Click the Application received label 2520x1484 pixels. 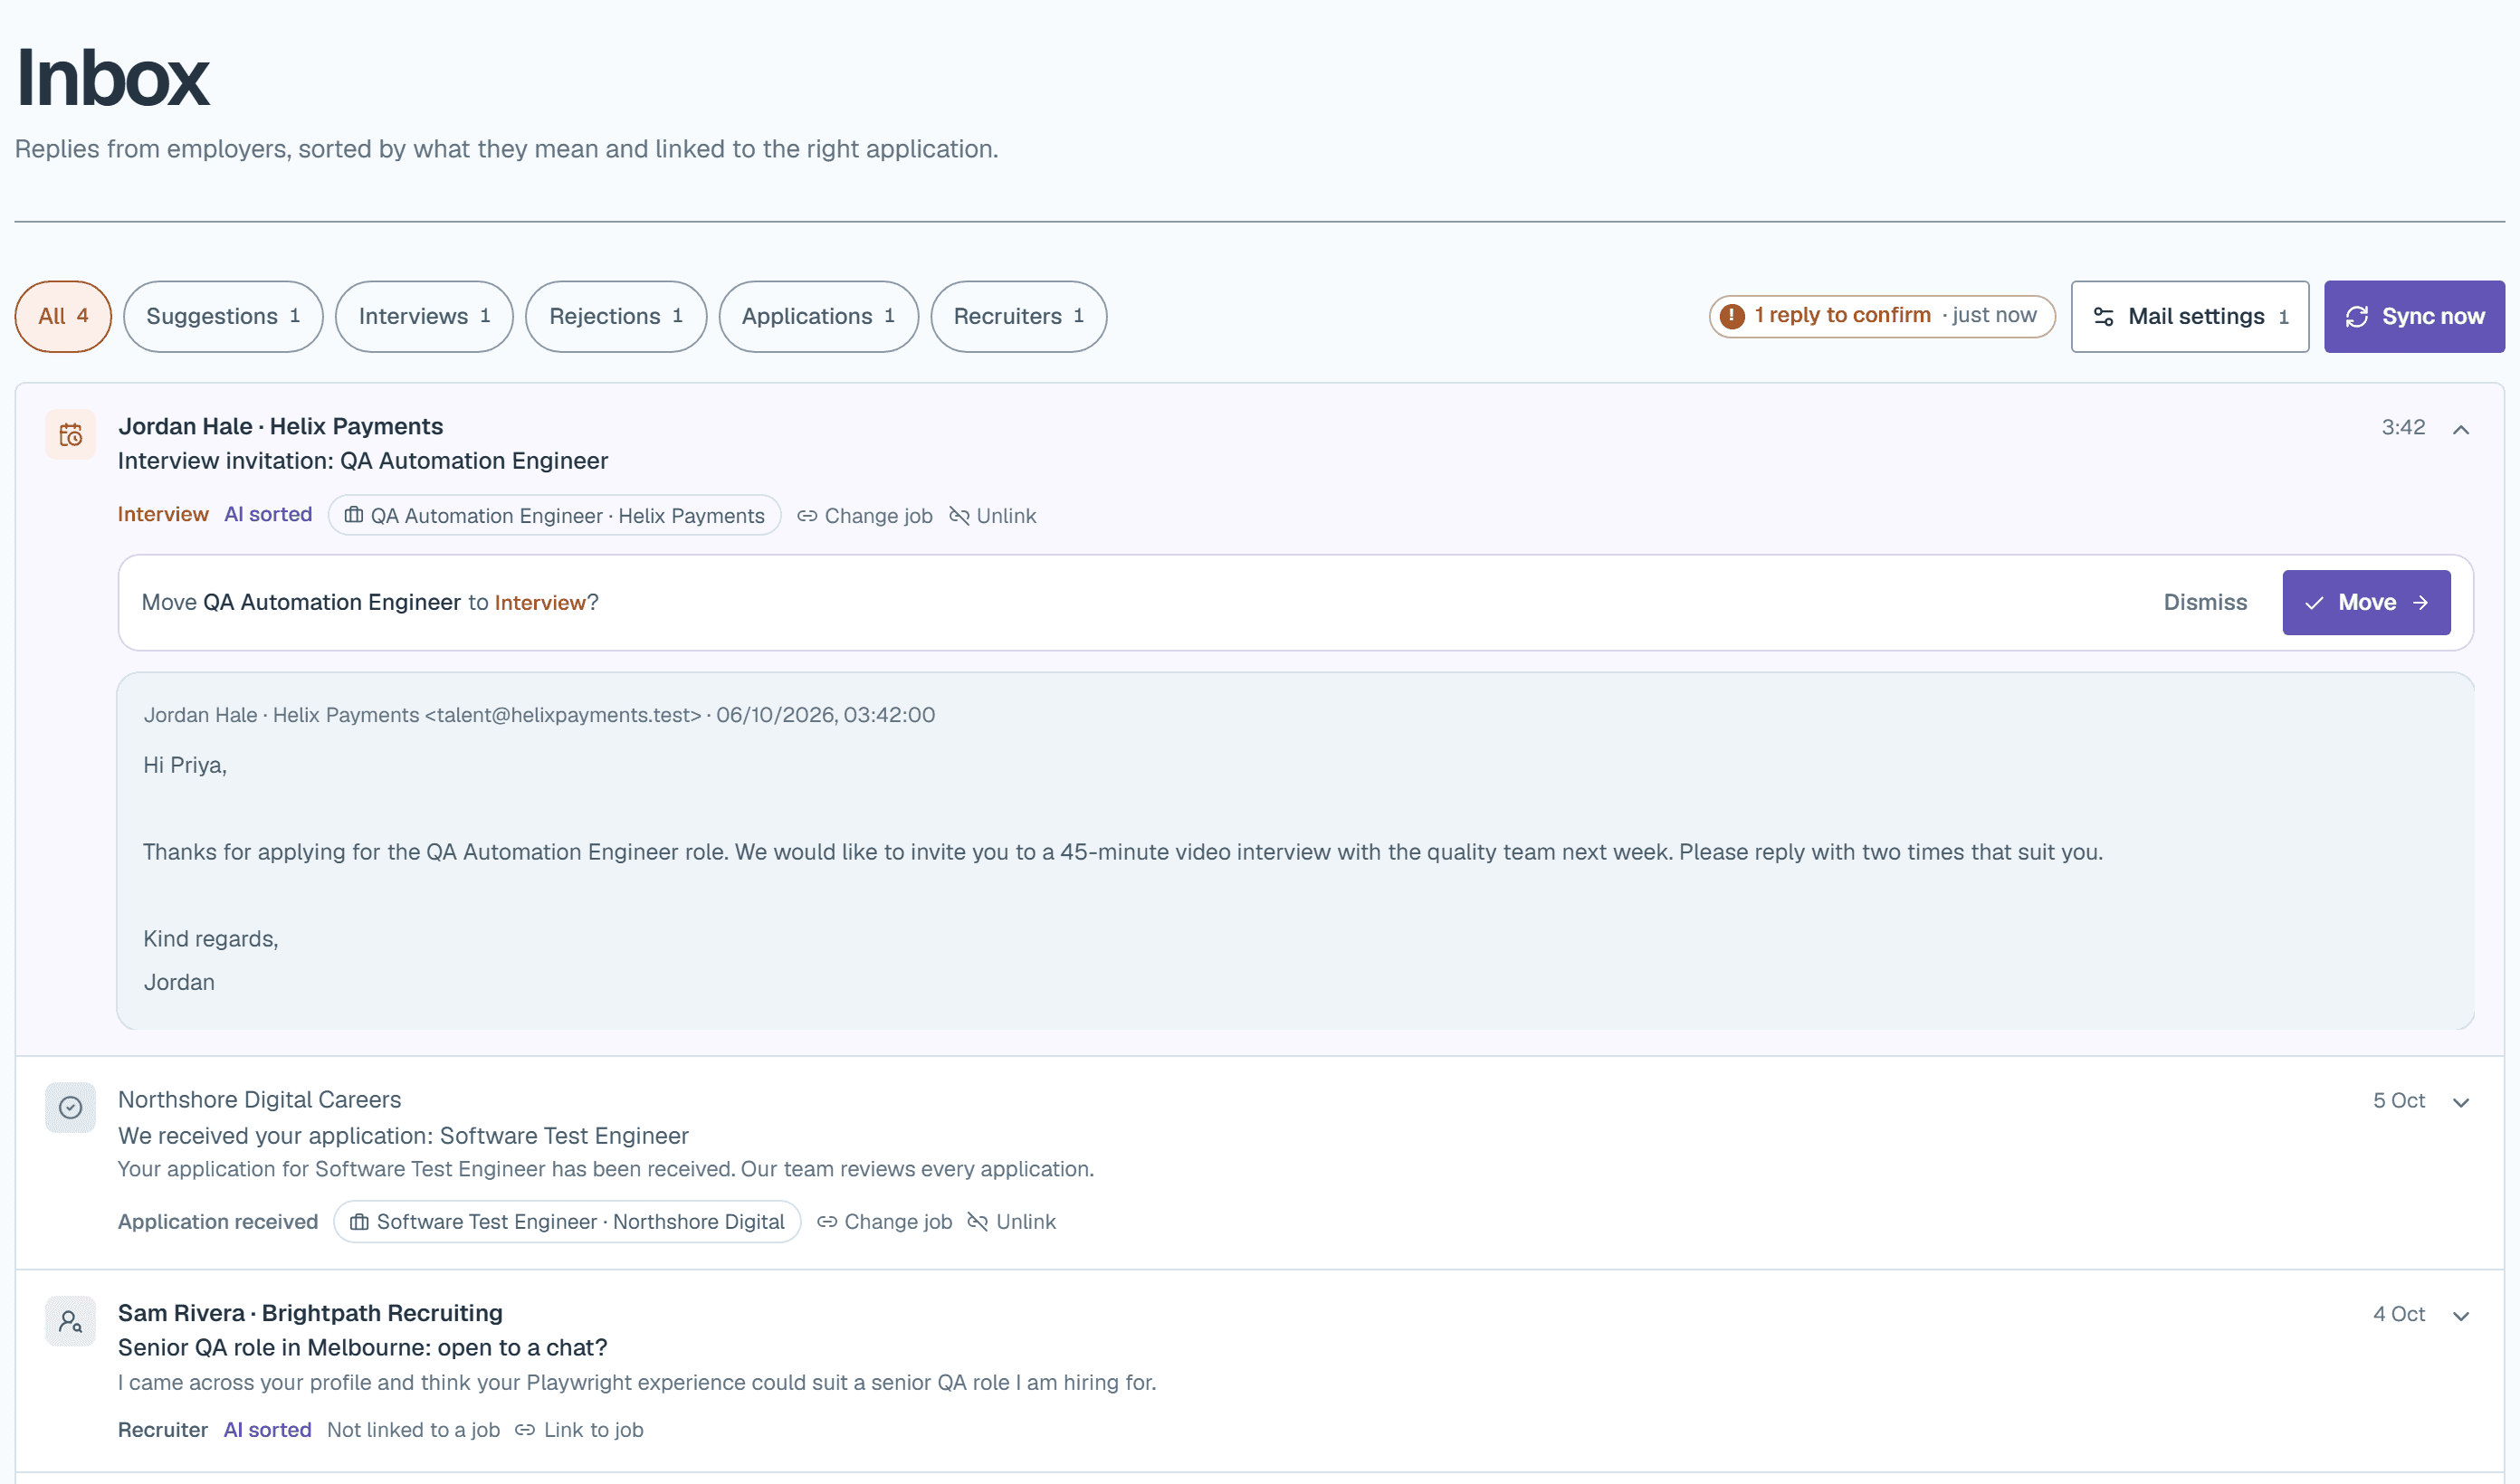pos(218,1222)
